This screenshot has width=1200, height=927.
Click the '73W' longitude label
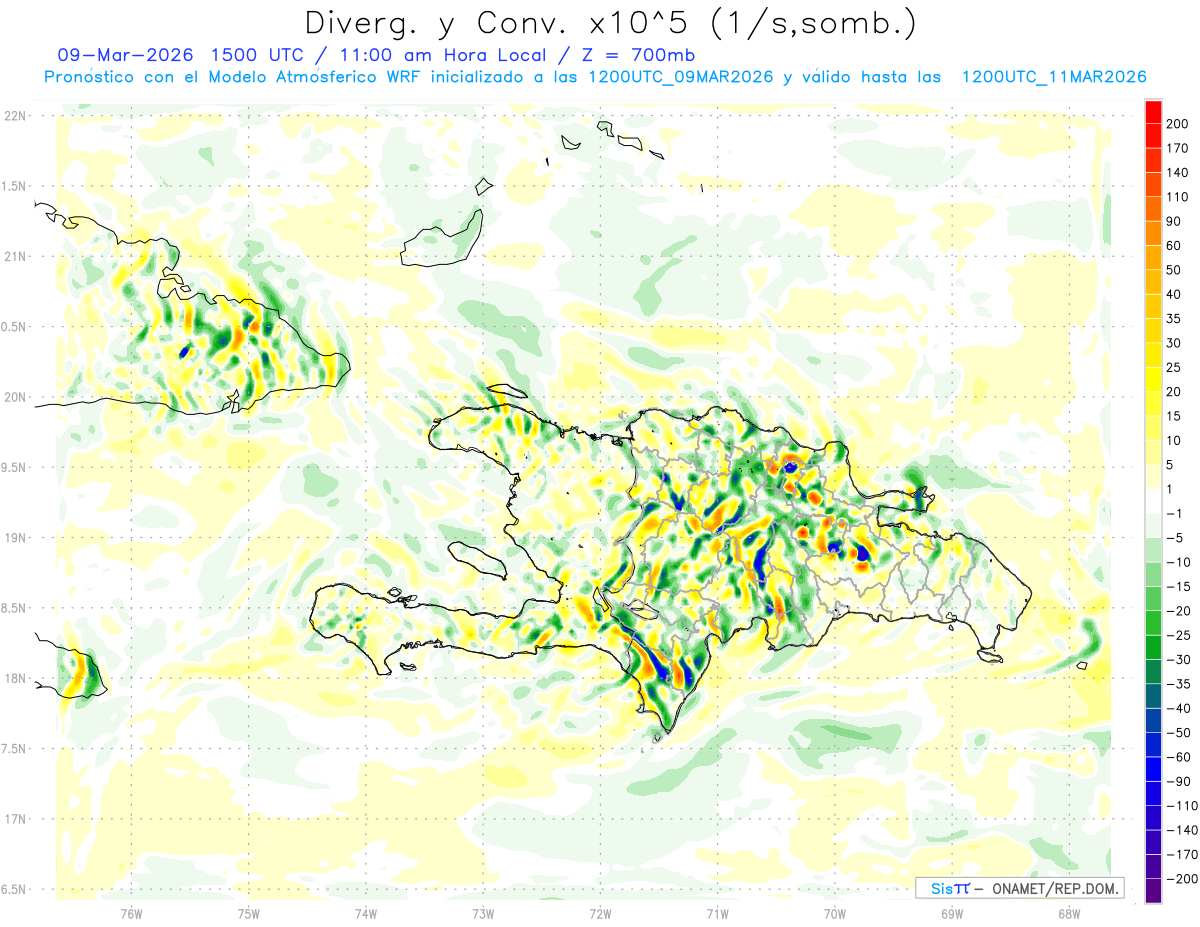tap(483, 914)
